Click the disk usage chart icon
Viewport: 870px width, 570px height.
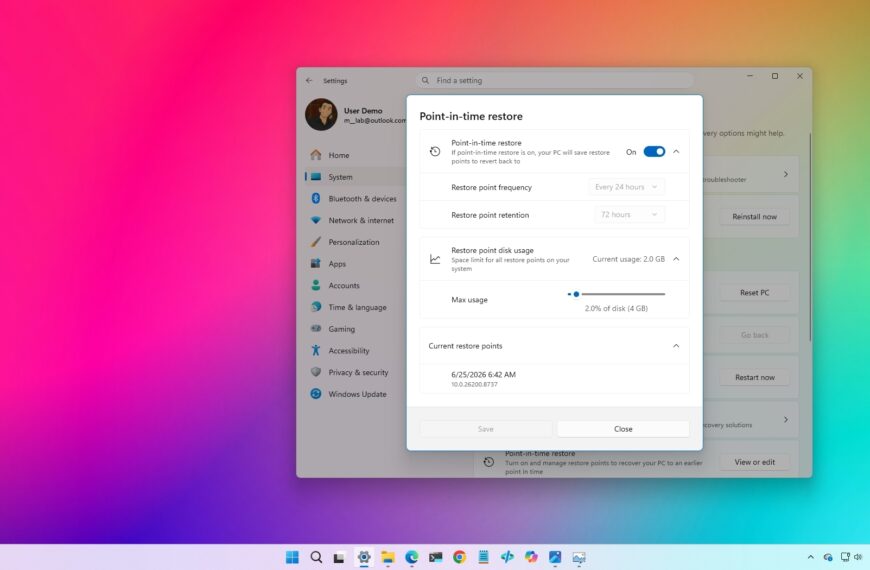pos(435,259)
